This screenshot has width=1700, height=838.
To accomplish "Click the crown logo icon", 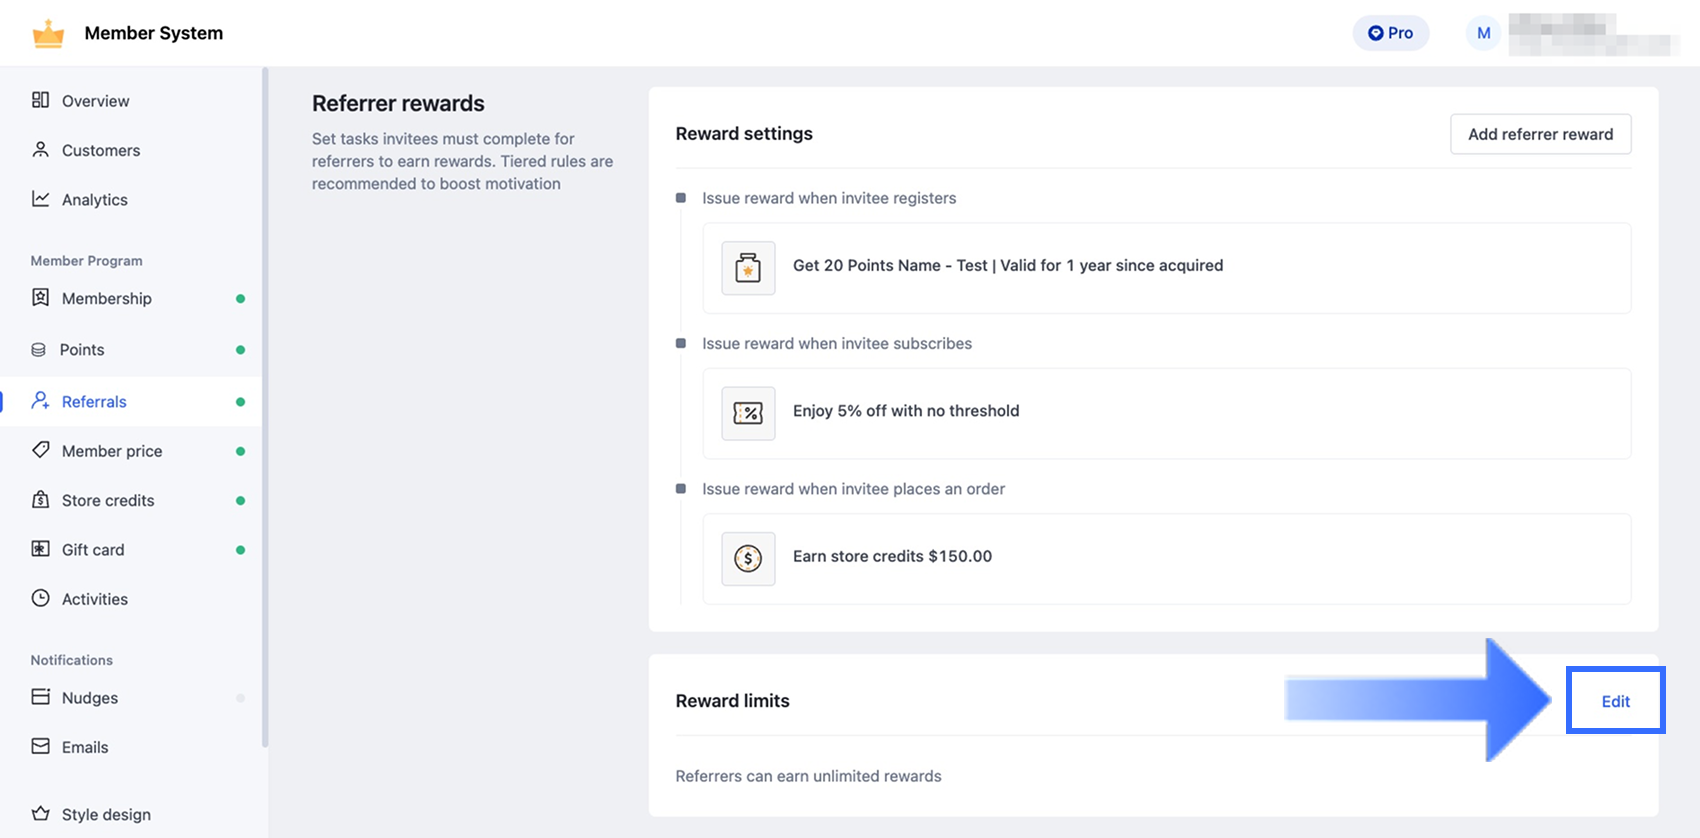I will (x=48, y=34).
